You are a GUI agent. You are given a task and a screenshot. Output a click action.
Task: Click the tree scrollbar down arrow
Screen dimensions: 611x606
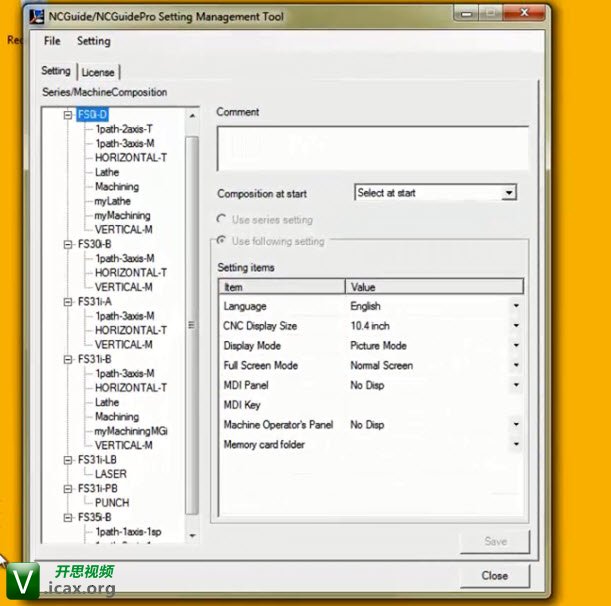(192, 536)
